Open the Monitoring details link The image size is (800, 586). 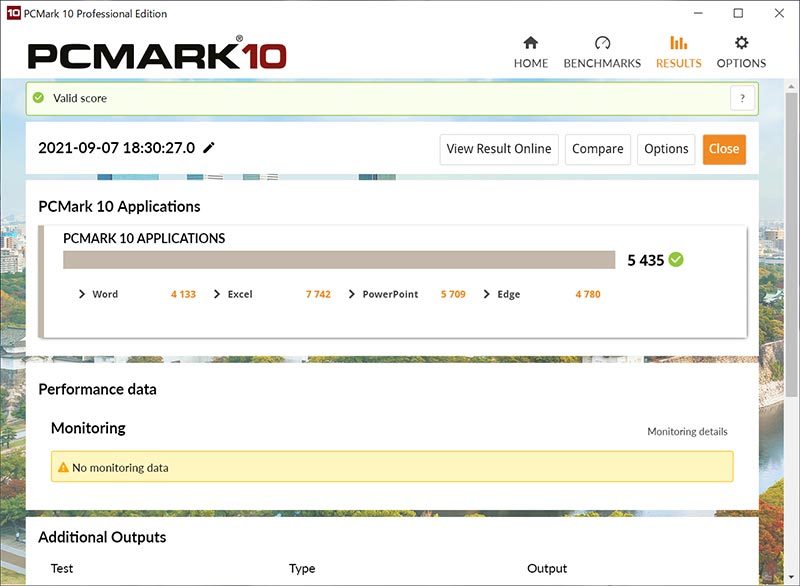coord(687,432)
